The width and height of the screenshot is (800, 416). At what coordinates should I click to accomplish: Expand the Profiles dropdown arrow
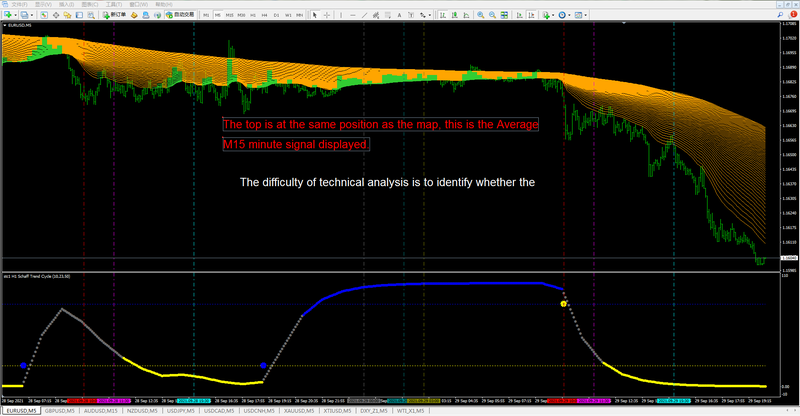pos(32,15)
